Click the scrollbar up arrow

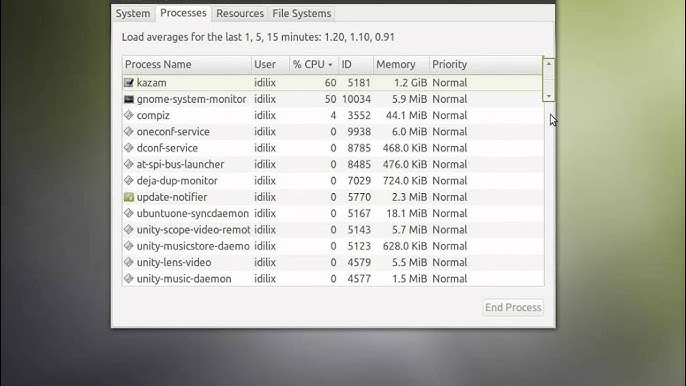click(x=549, y=64)
